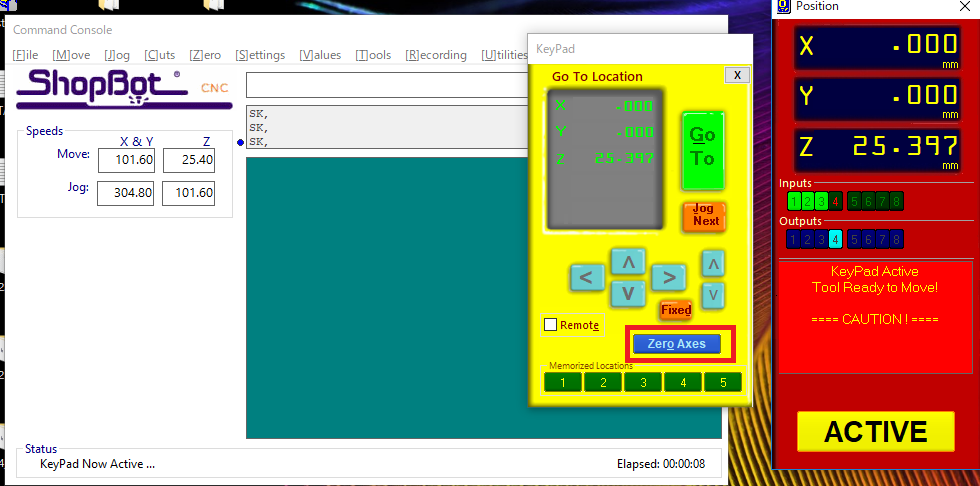Toggle output 8 switch
The width and height of the screenshot is (980, 486).
coord(896,239)
